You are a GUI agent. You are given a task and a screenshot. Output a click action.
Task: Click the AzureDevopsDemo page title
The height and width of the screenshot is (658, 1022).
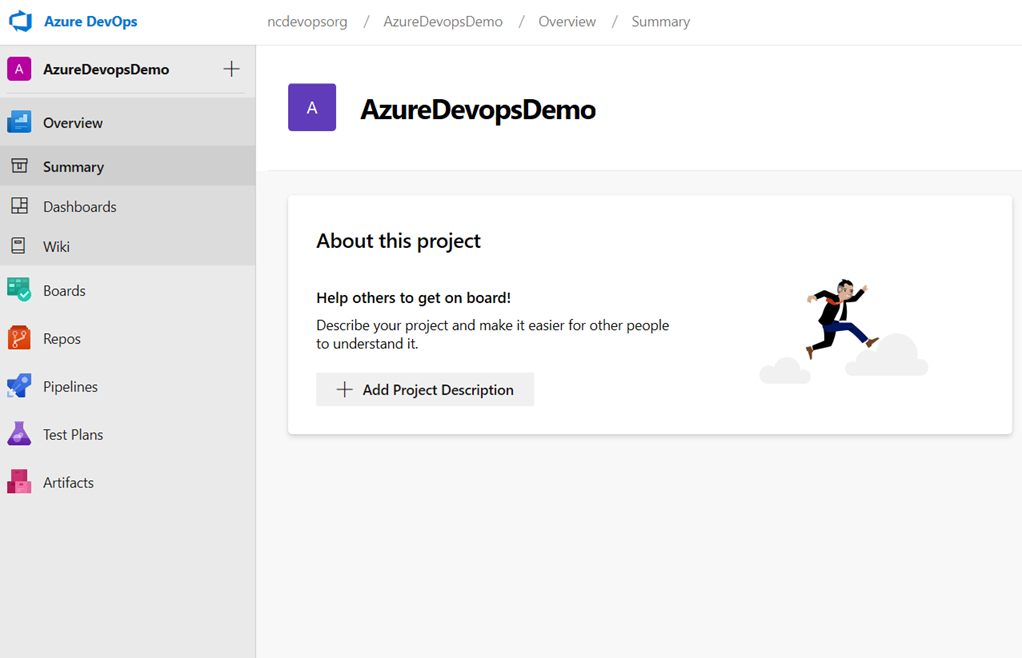[x=478, y=109]
